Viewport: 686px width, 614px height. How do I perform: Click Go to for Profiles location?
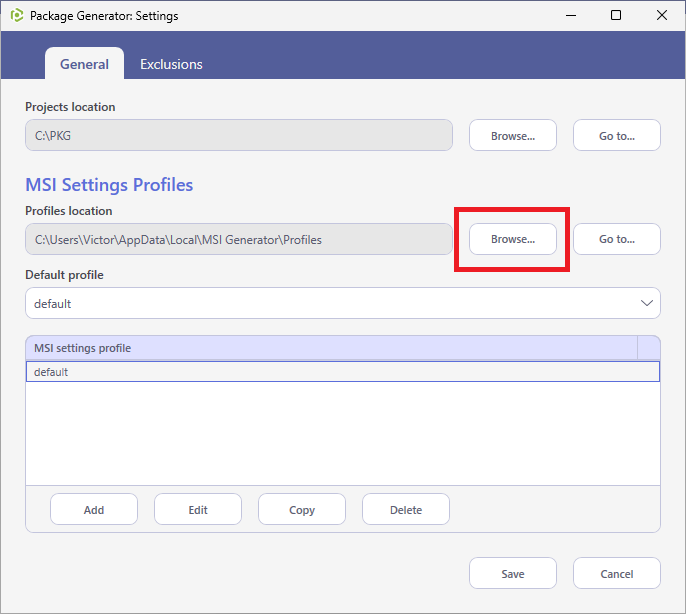pos(616,239)
